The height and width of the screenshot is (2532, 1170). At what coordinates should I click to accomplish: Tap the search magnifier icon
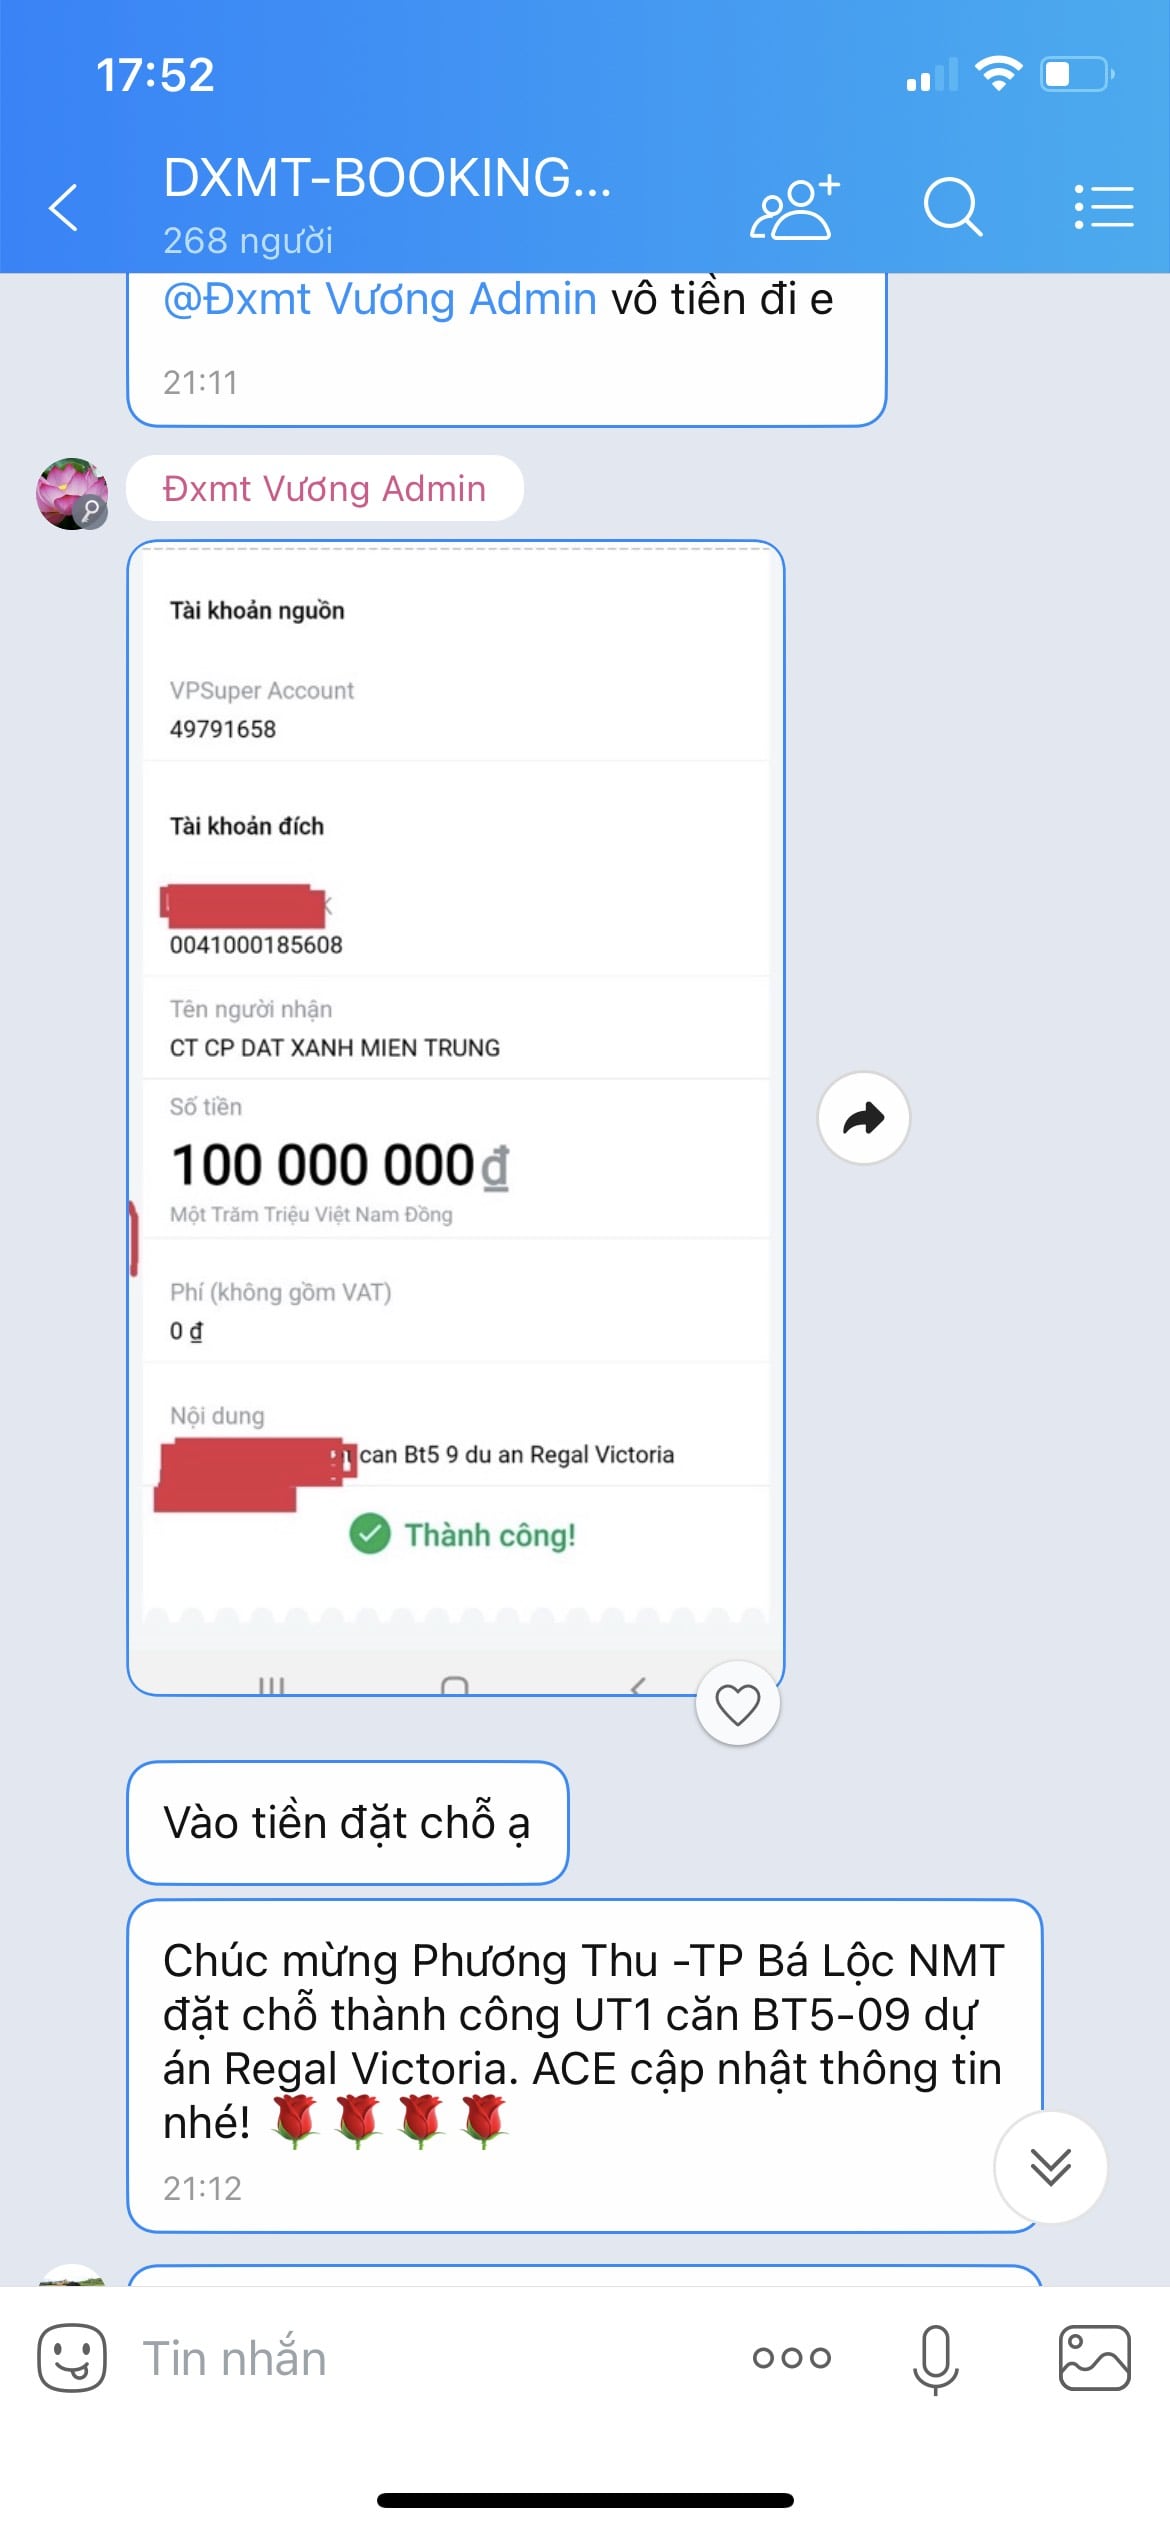pyautogui.click(x=952, y=207)
